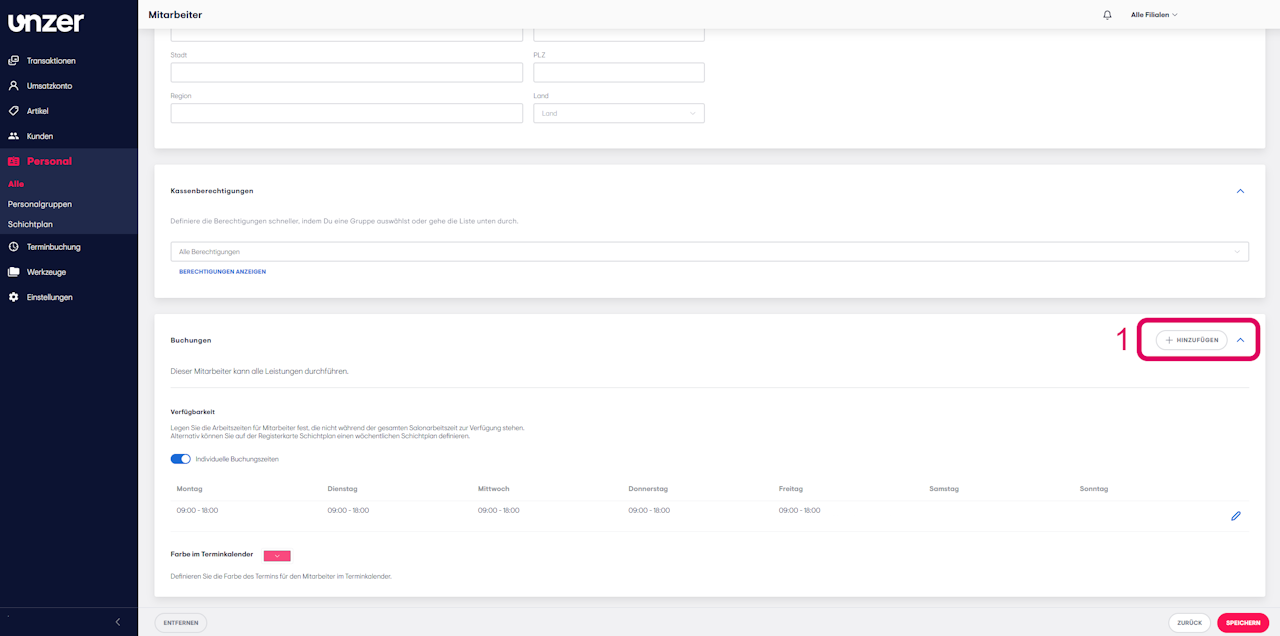Collapse sidebar with bottom arrow

pos(117,622)
